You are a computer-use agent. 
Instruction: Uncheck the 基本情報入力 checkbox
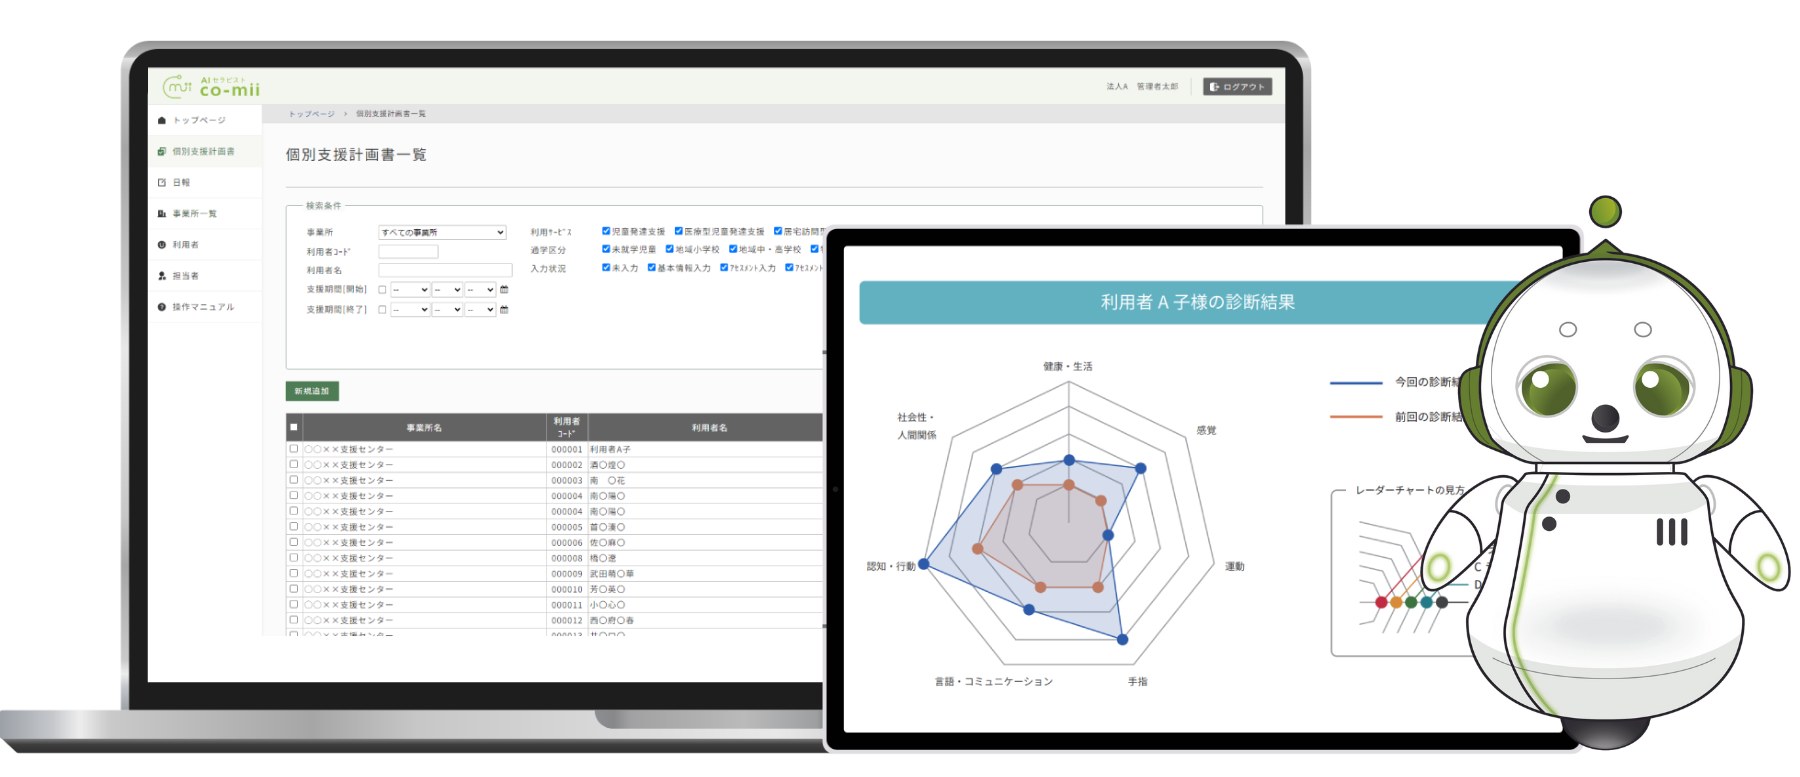[x=651, y=267]
